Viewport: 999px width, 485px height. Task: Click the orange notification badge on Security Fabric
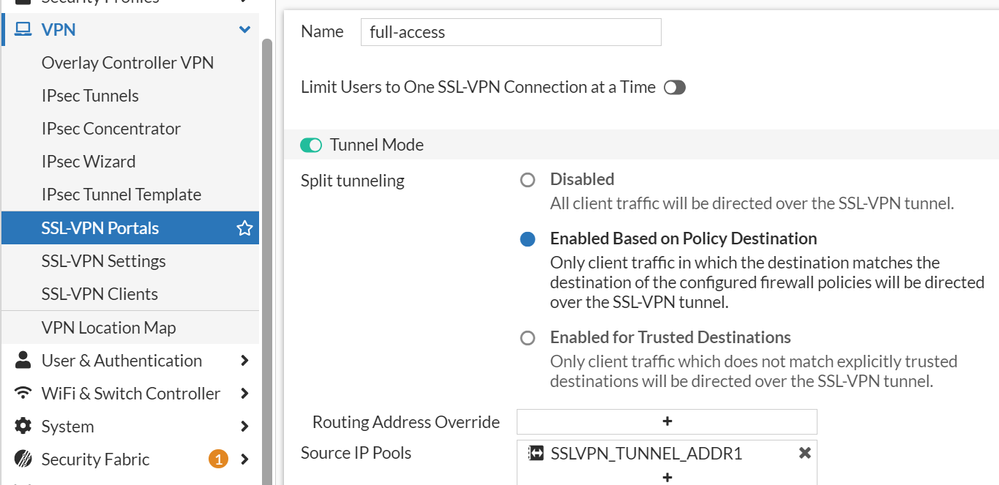(x=217, y=459)
